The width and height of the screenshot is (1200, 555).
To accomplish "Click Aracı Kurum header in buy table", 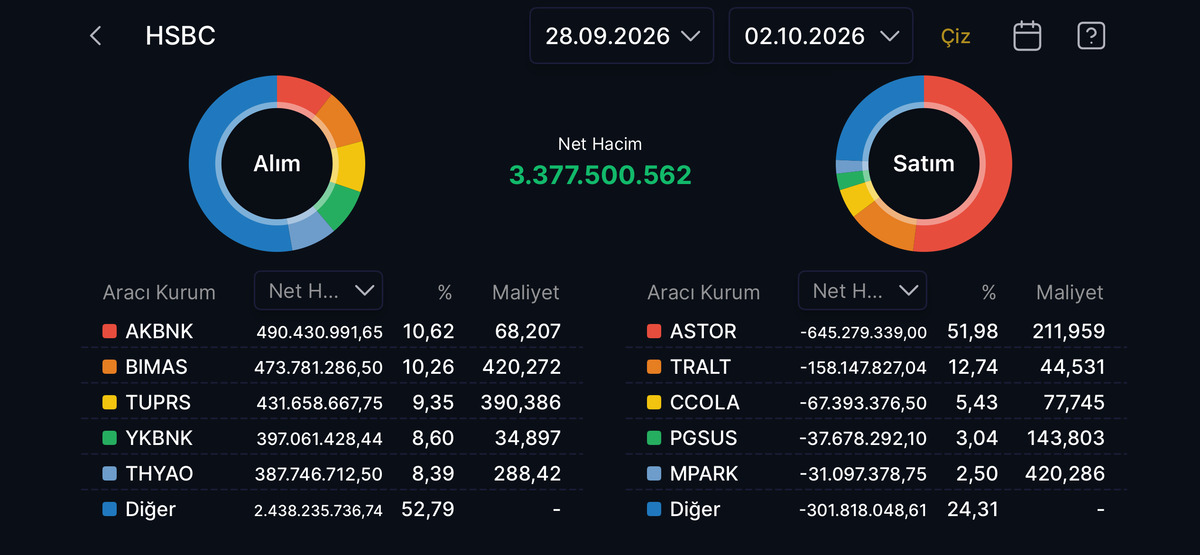I will tap(159, 293).
